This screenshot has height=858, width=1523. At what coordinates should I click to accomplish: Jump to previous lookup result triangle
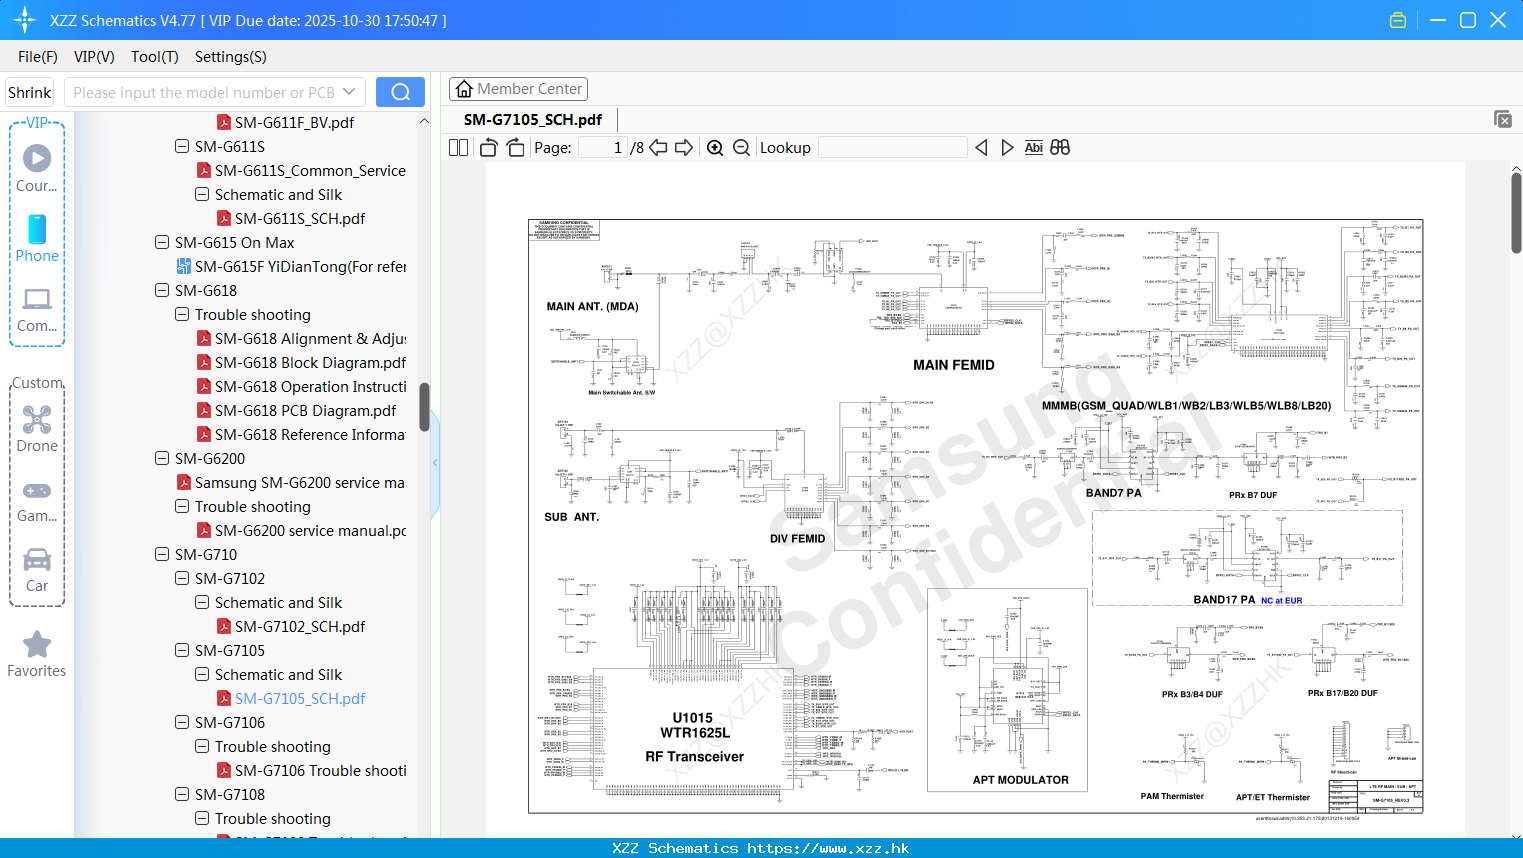pos(981,147)
